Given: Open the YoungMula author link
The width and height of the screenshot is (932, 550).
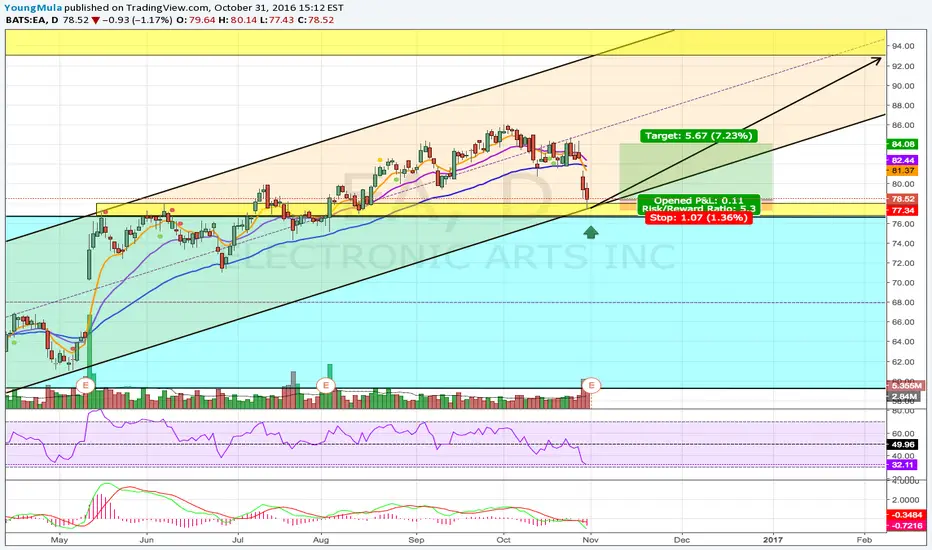Looking at the screenshot, I should (x=33, y=8).
